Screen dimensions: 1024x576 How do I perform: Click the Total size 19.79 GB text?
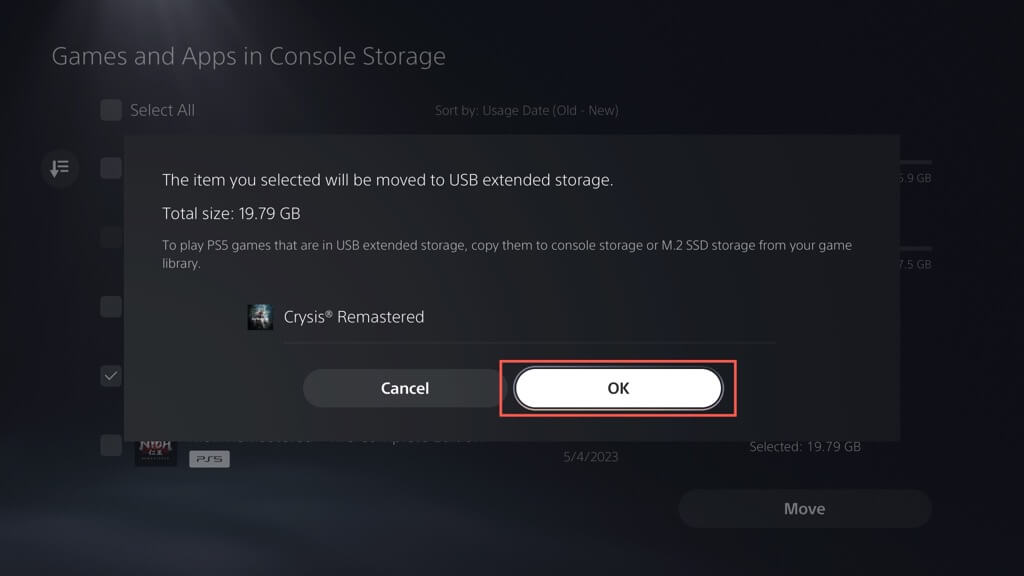tap(231, 214)
